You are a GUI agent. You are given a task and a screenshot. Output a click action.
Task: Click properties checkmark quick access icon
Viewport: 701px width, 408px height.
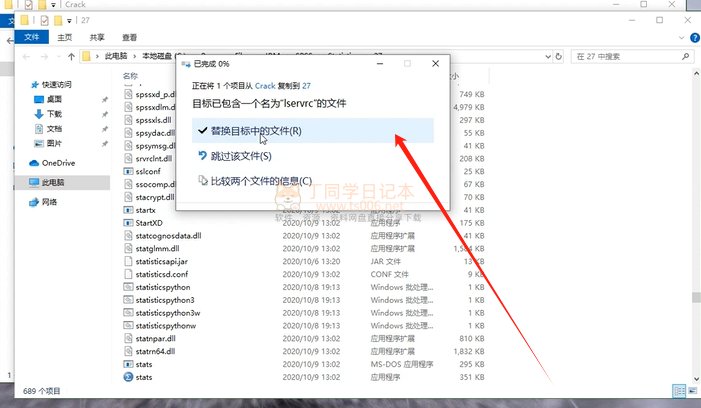44,21
